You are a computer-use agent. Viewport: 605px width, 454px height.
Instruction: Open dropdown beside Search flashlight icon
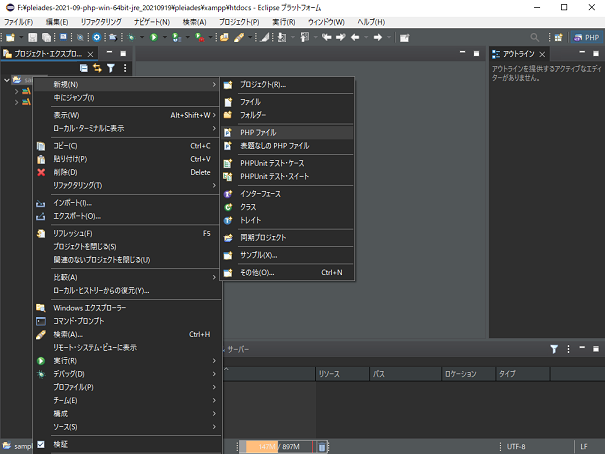point(250,37)
